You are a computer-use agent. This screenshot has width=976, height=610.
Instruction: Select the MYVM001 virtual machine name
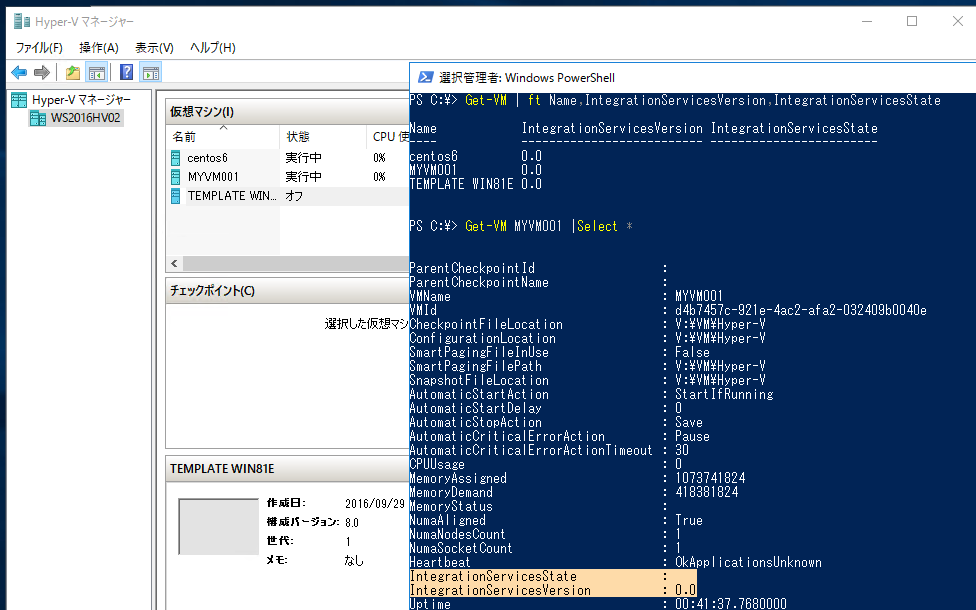(213, 177)
